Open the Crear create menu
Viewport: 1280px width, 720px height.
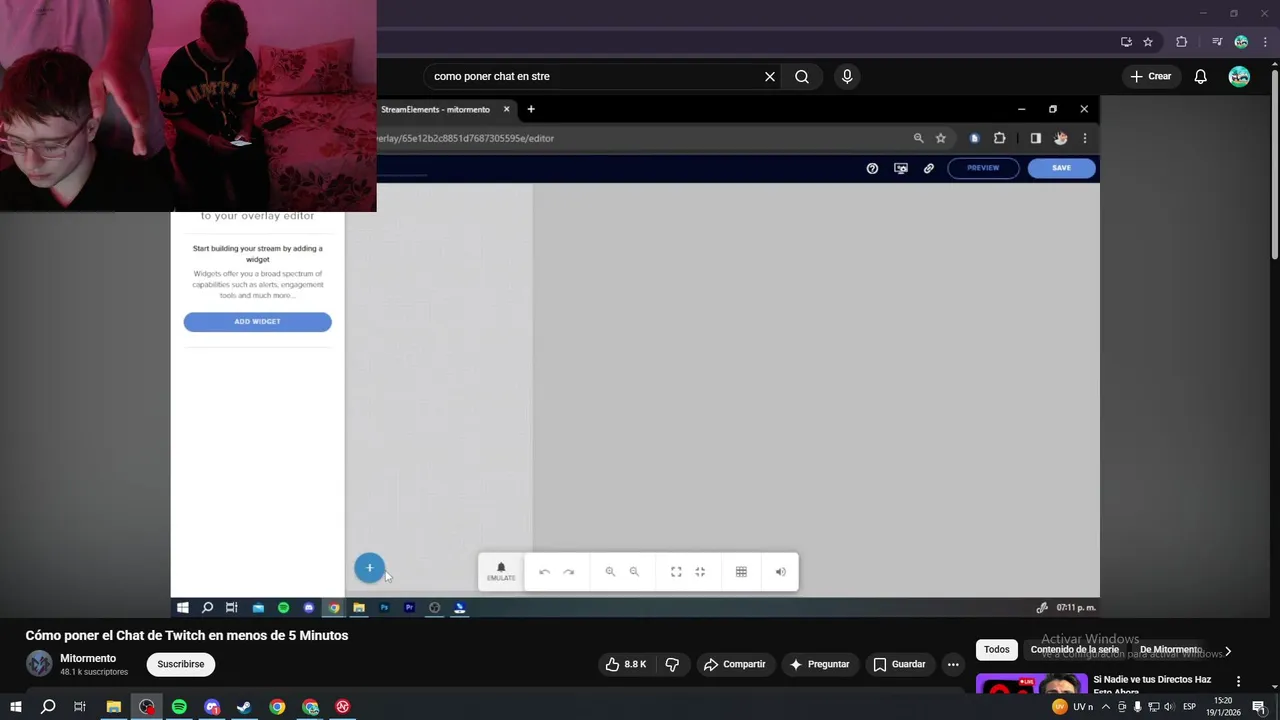(1150, 76)
